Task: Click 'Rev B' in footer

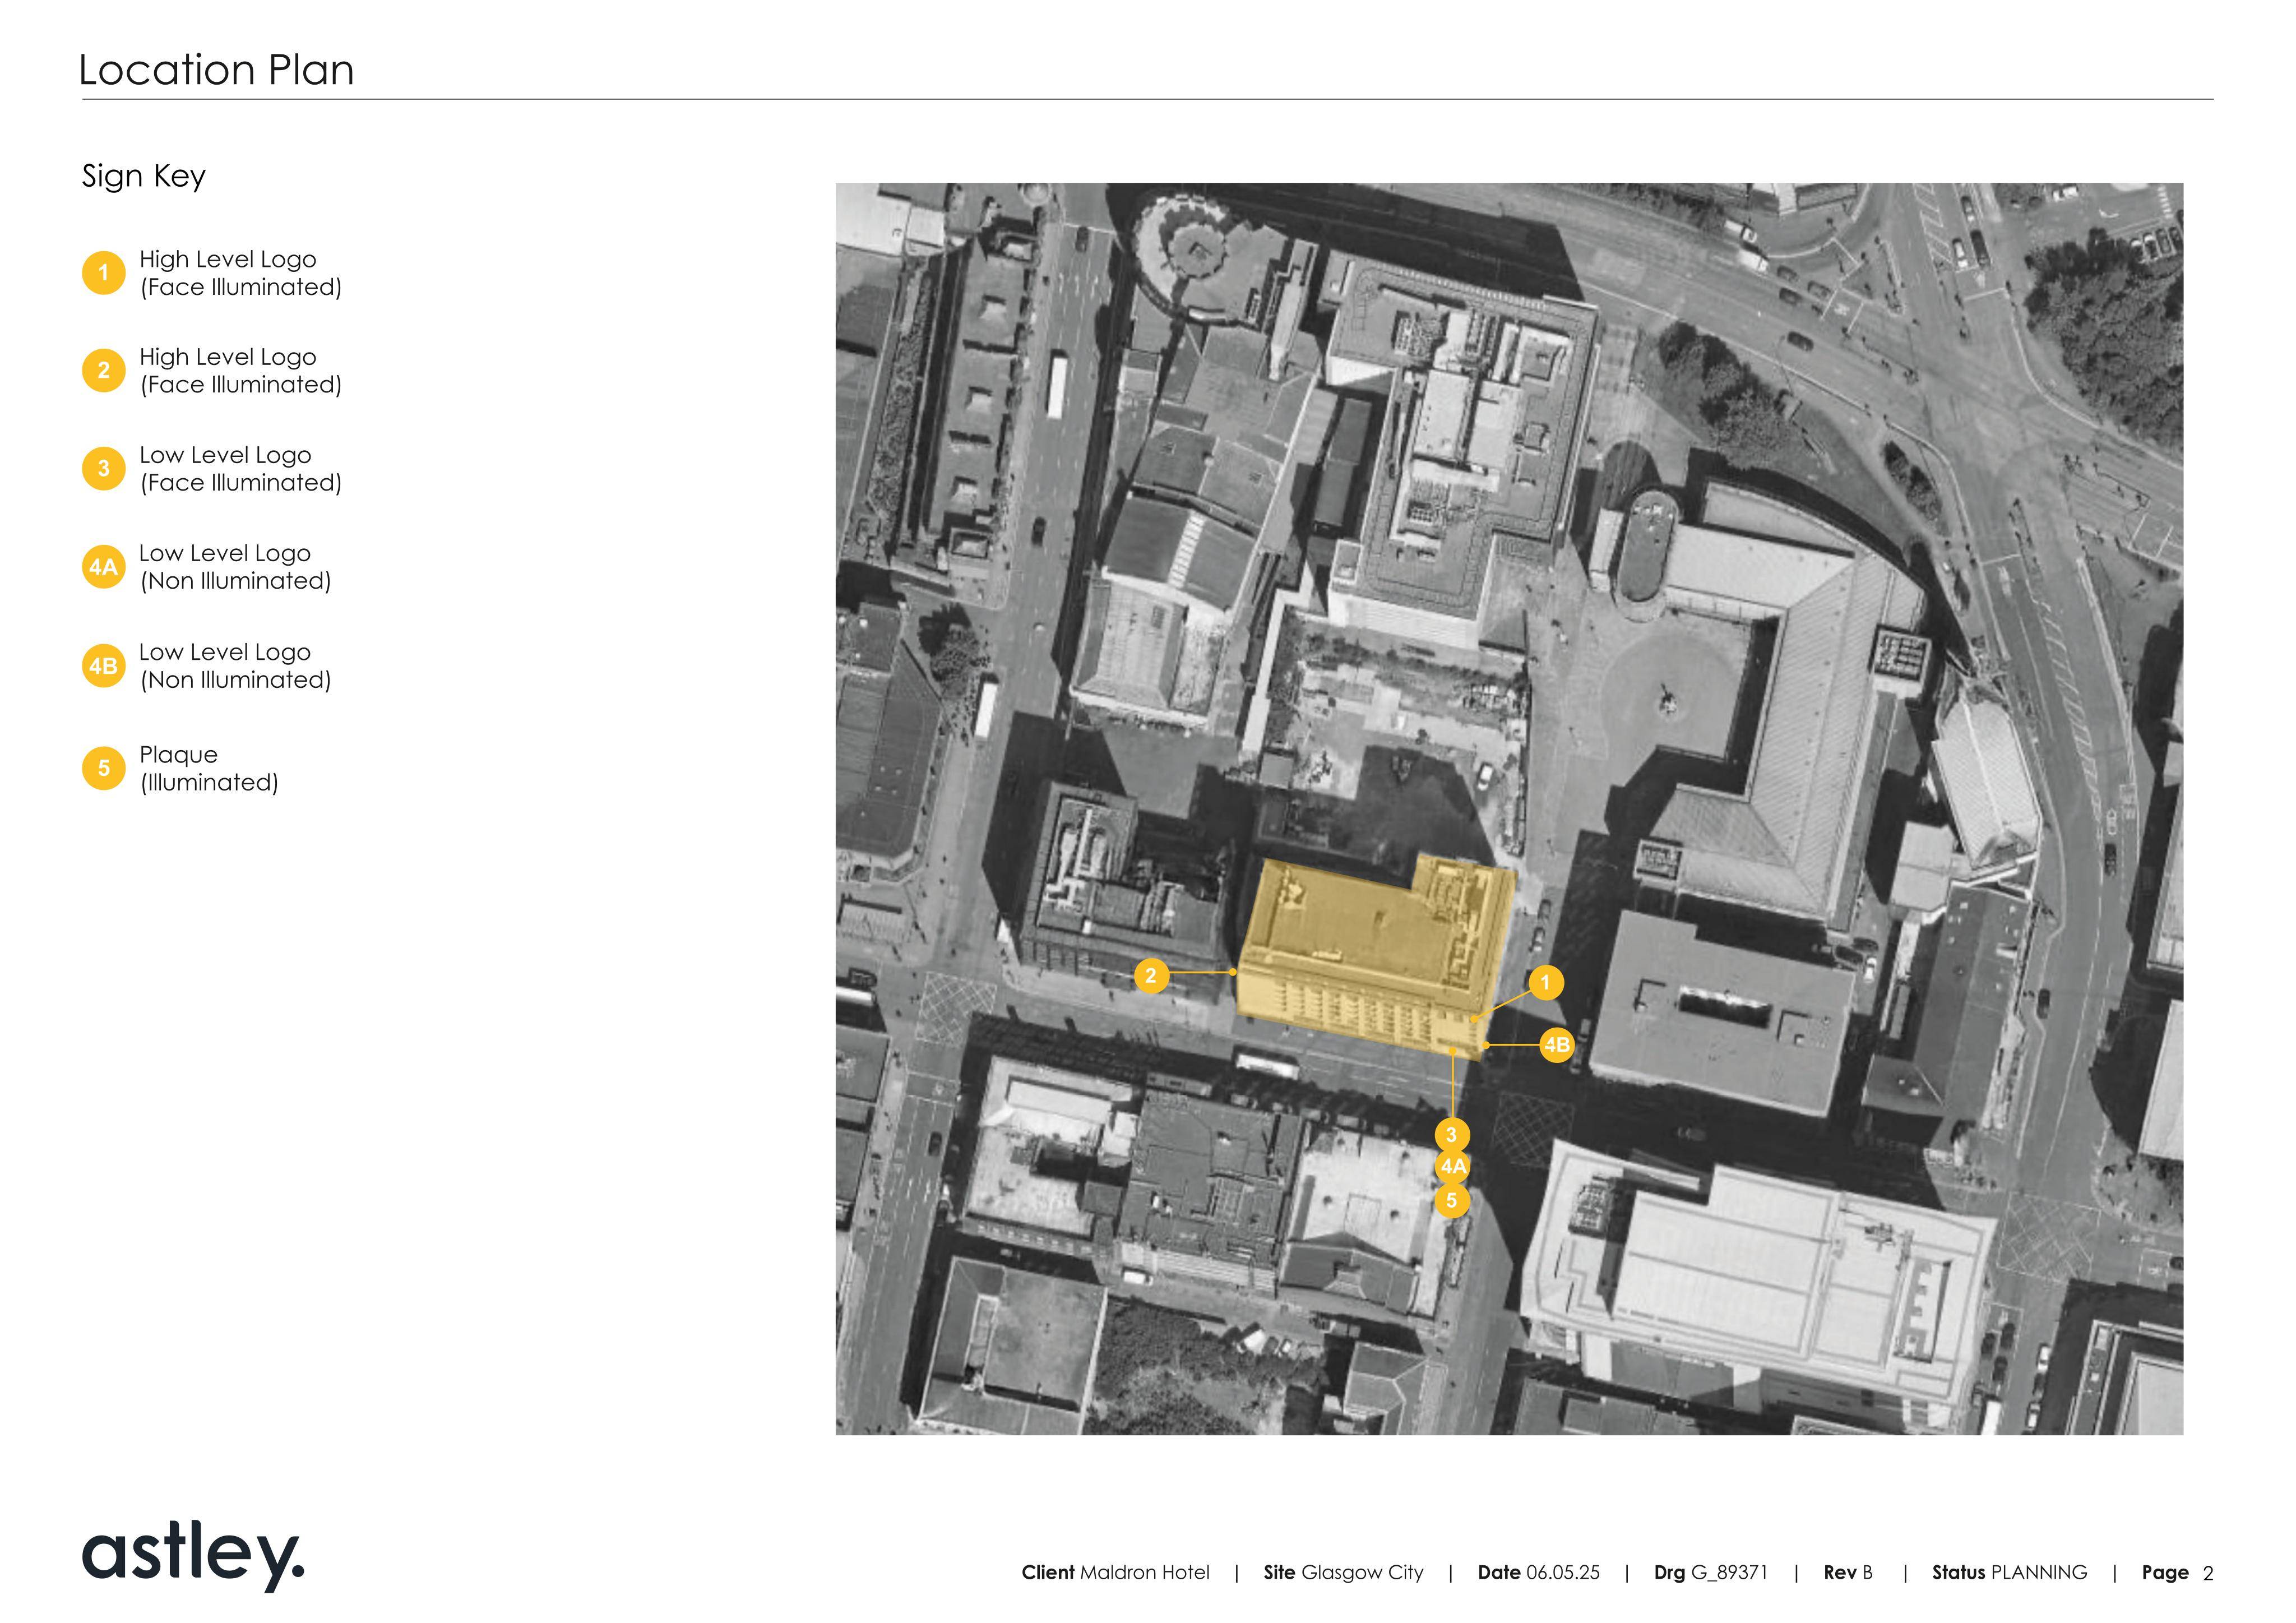Action: click(1848, 1573)
